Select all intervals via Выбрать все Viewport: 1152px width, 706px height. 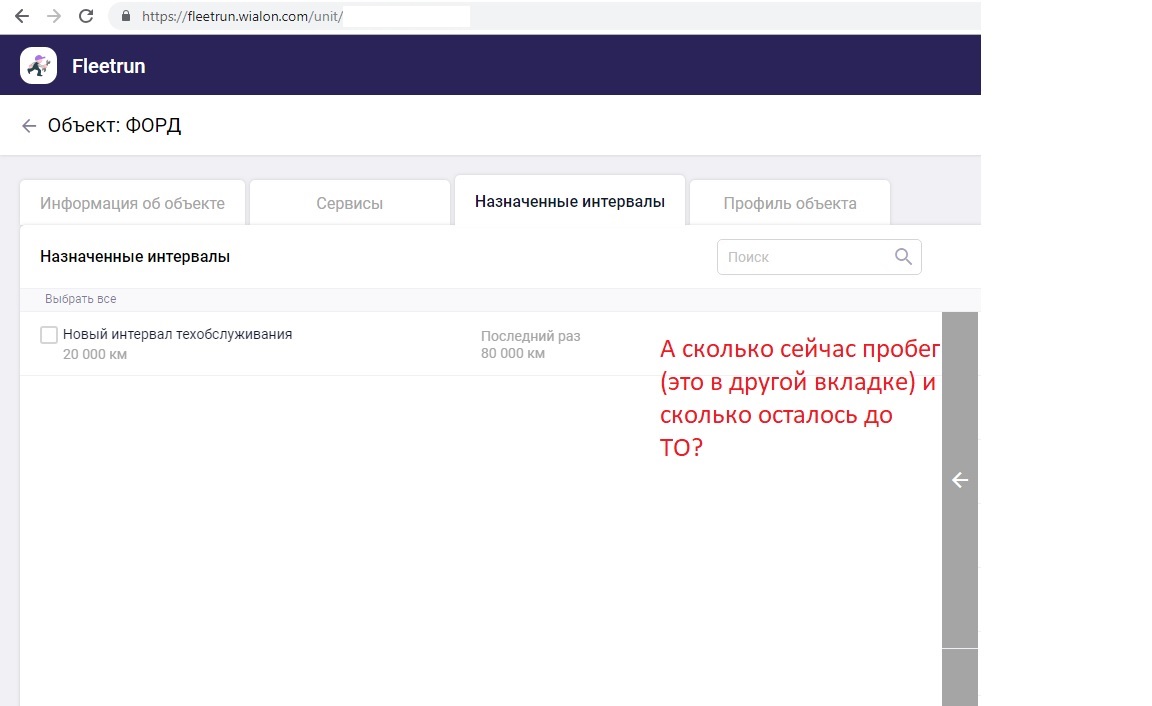point(81,299)
